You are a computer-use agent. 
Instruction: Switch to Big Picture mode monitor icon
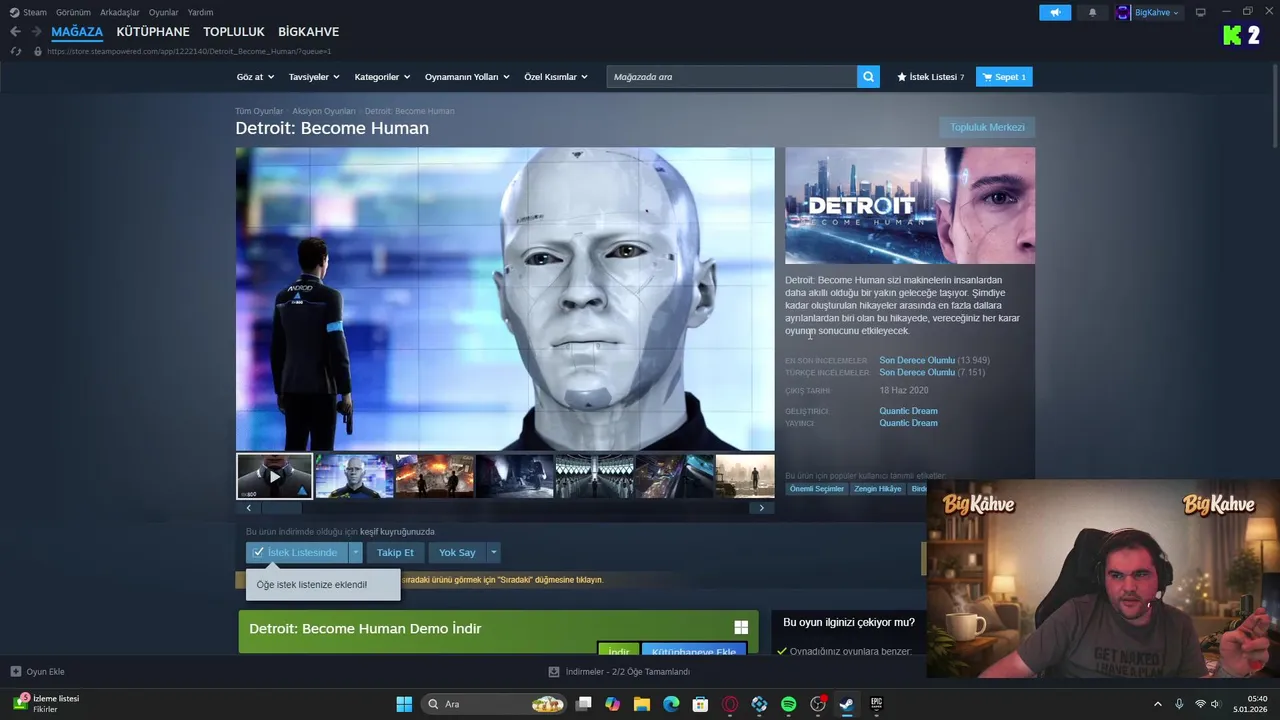click(1200, 12)
